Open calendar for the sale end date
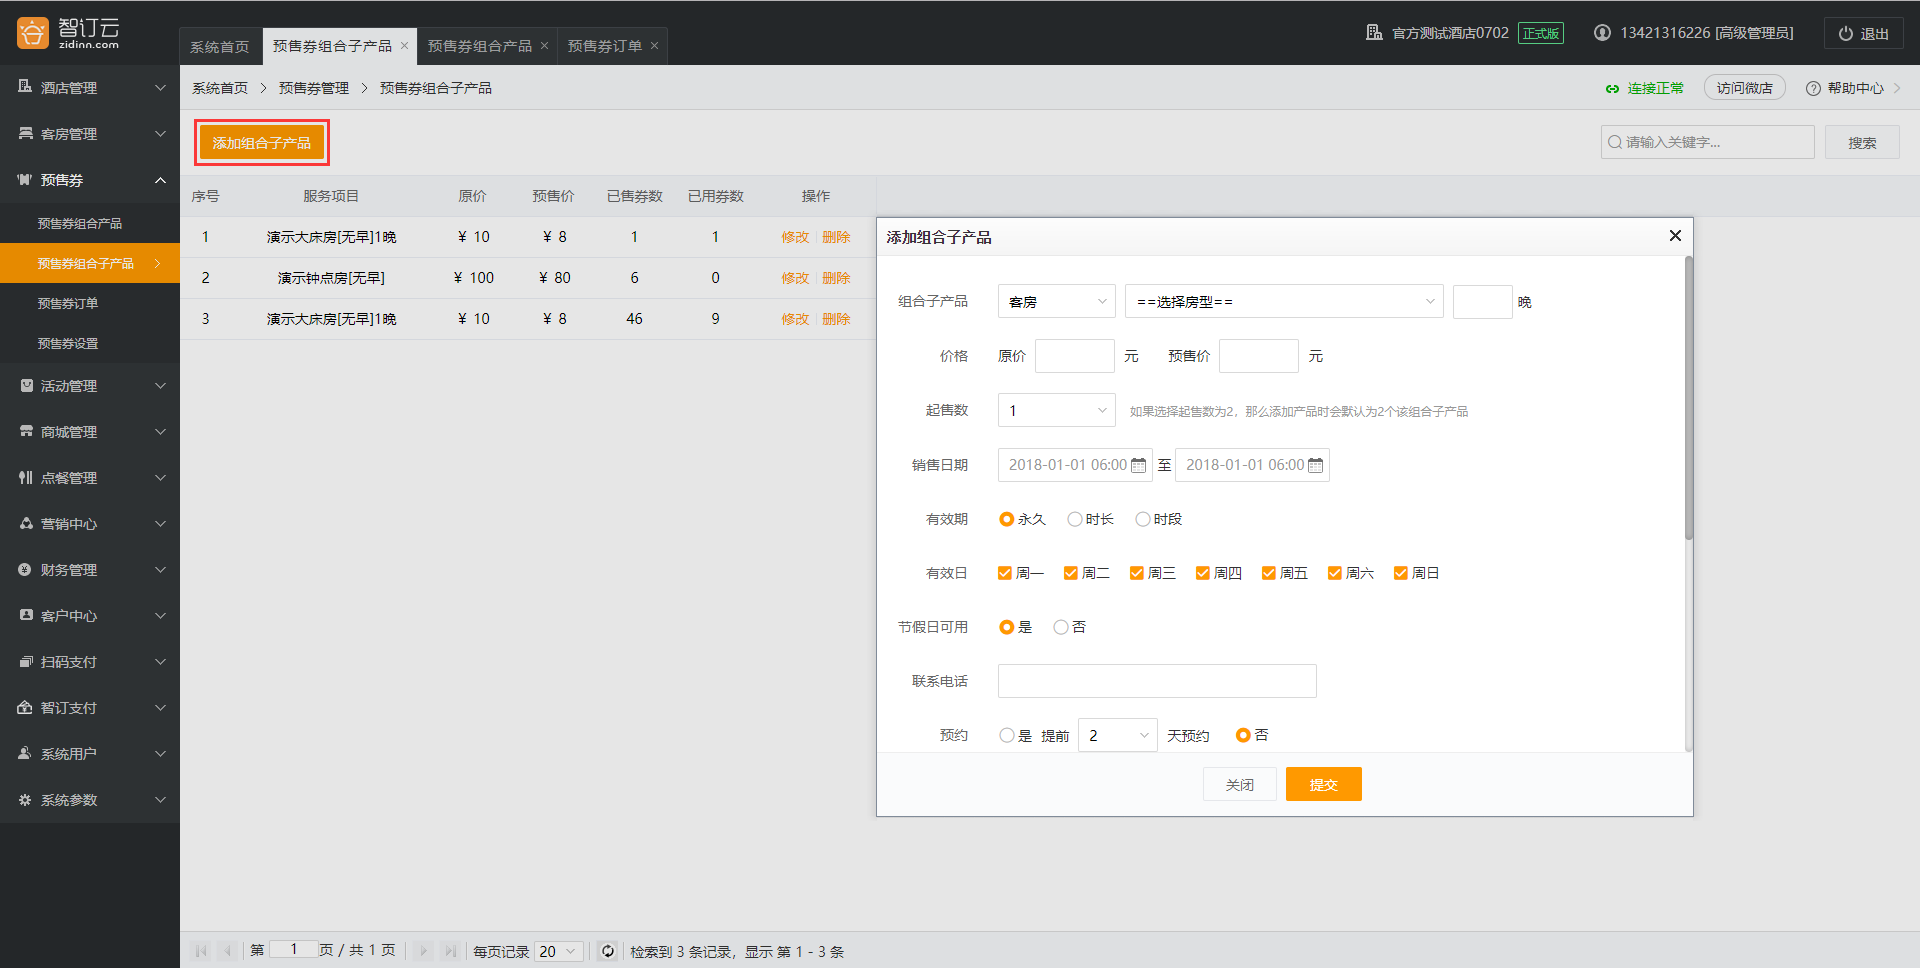1920x968 pixels. pyautogui.click(x=1315, y=465)
